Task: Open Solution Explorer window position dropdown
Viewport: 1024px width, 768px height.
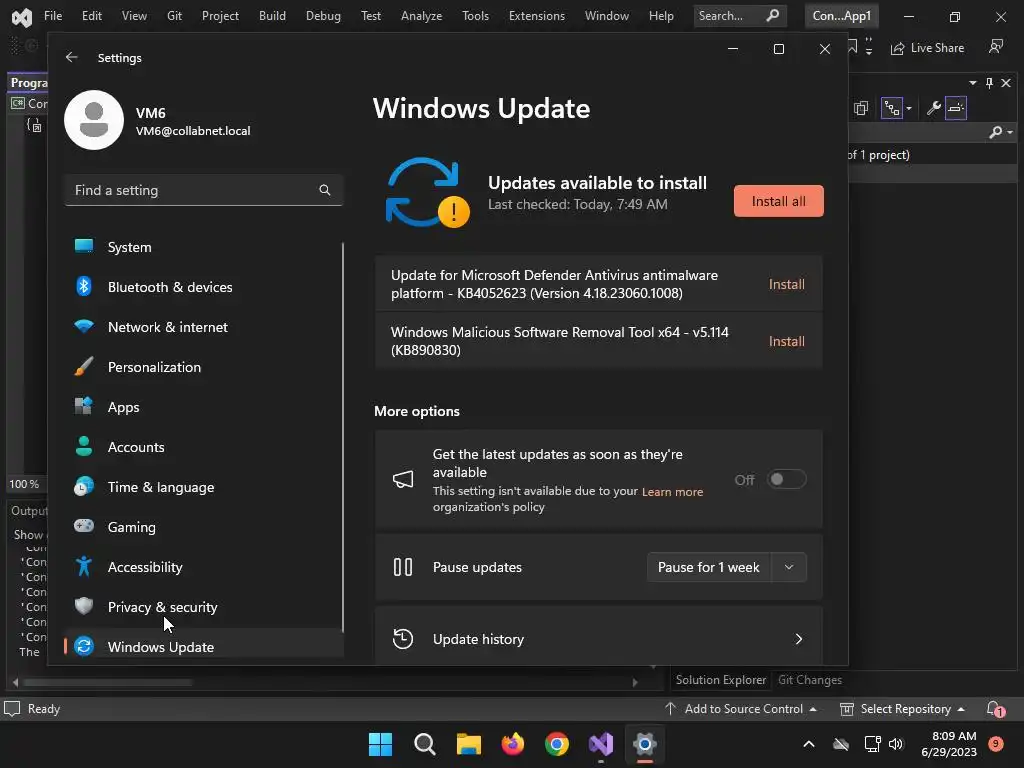Action: (x=973, y=83)
